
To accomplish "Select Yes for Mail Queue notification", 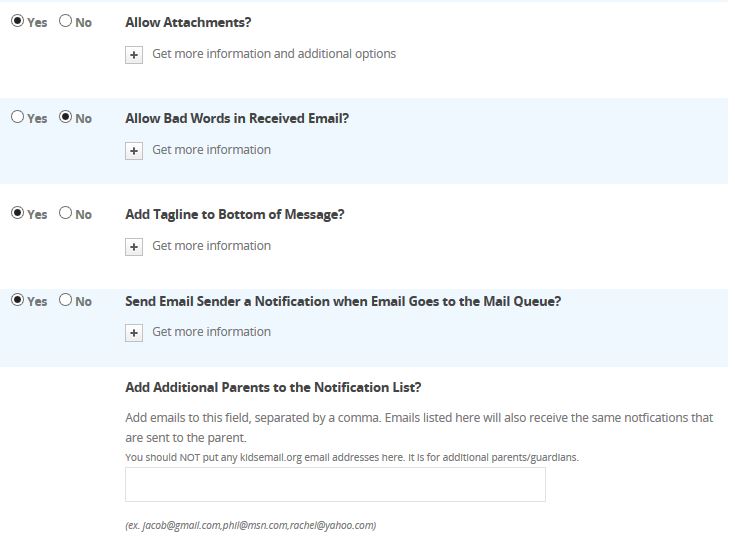I will [x=17, y=300].
